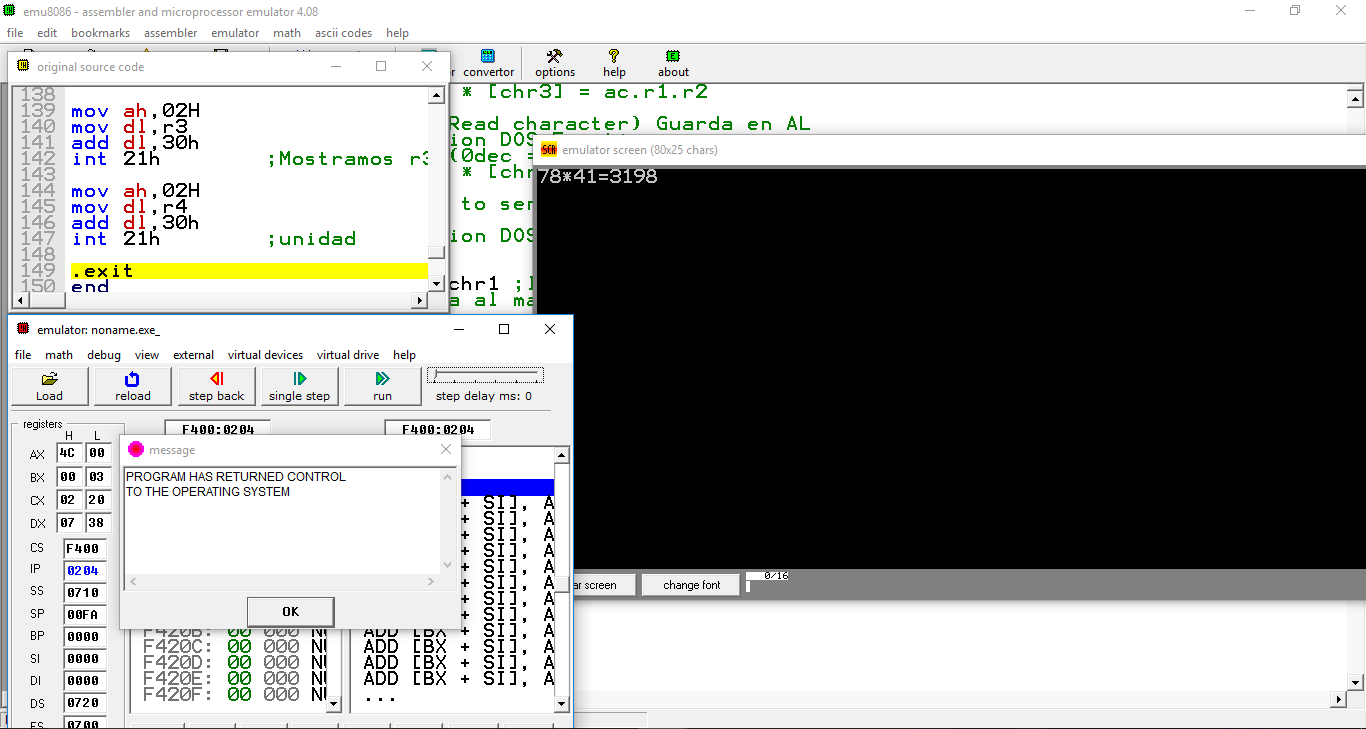Viewport: 1366px width, 729px height.
Task: Click output text 78*41=3198 on emulator screen
Action: tap(597, 177)
